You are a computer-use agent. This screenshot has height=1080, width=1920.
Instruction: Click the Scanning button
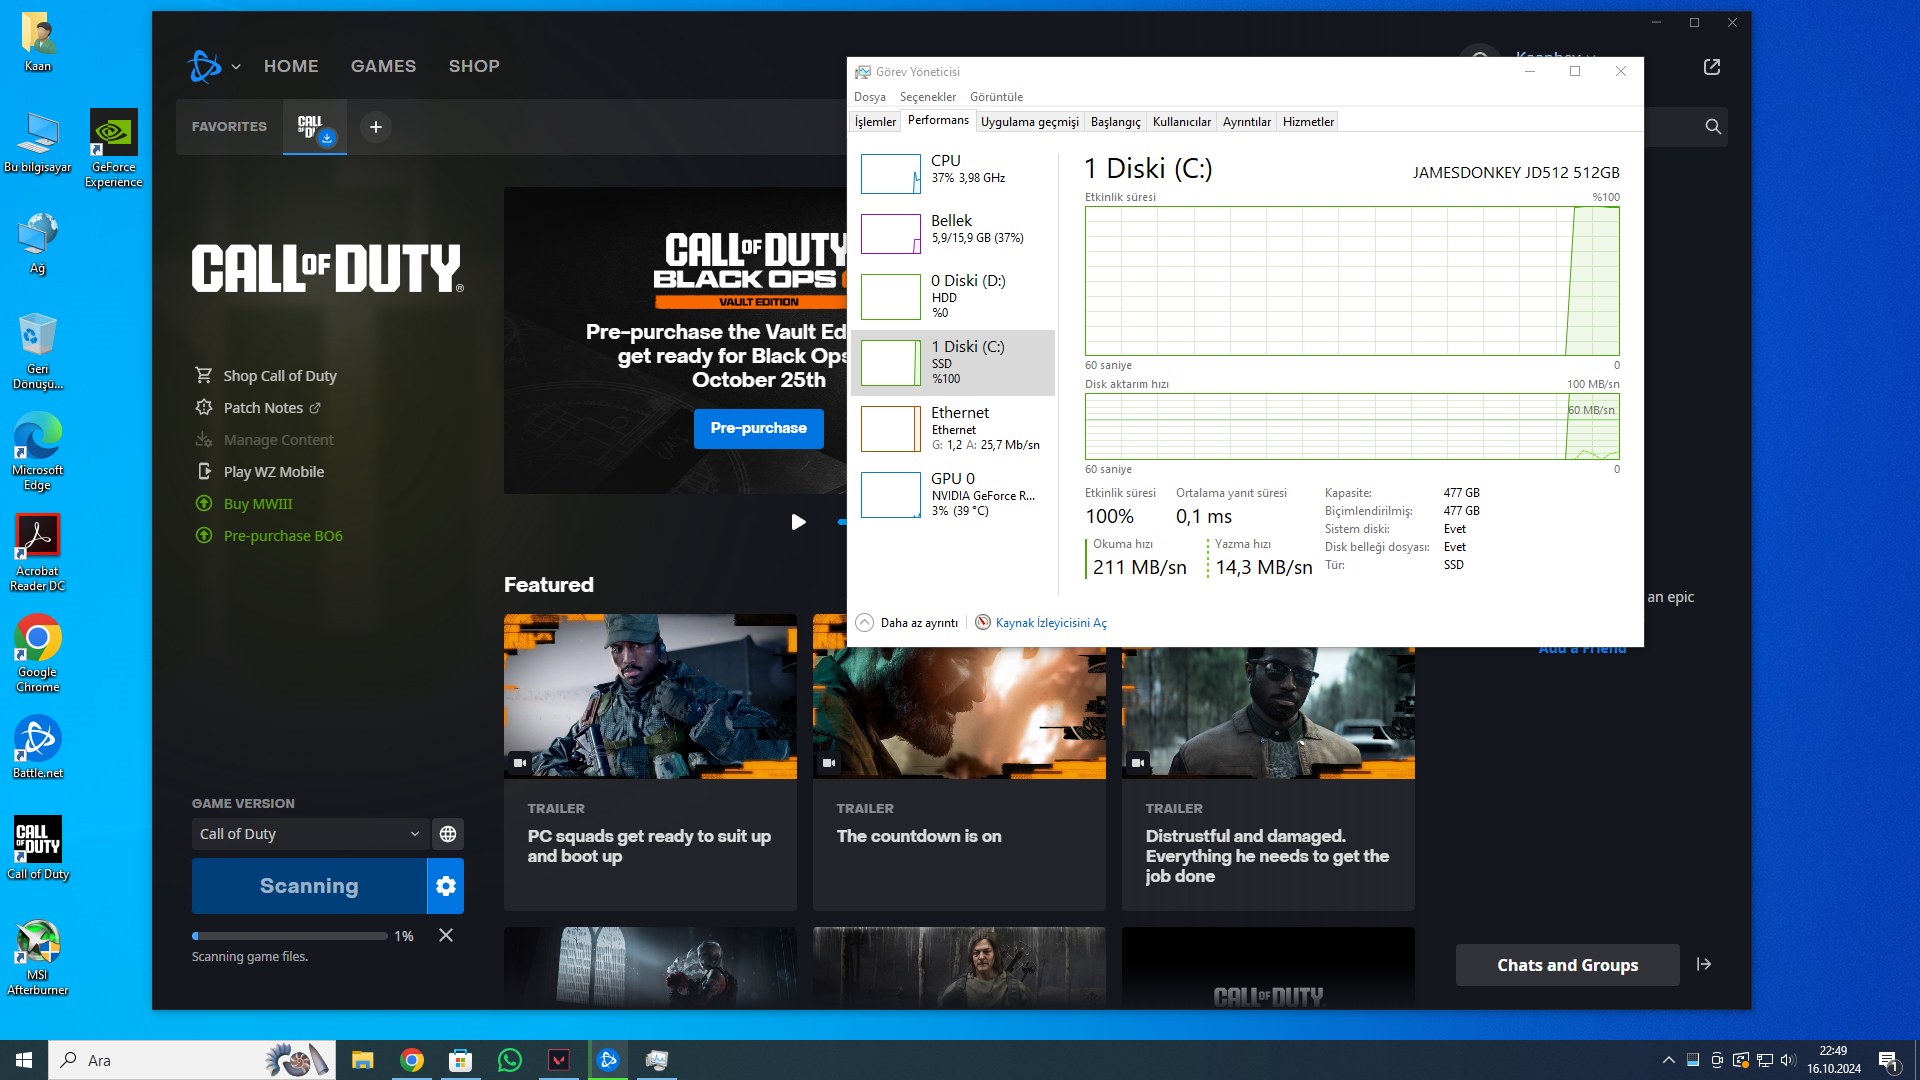tap(309, 886)
